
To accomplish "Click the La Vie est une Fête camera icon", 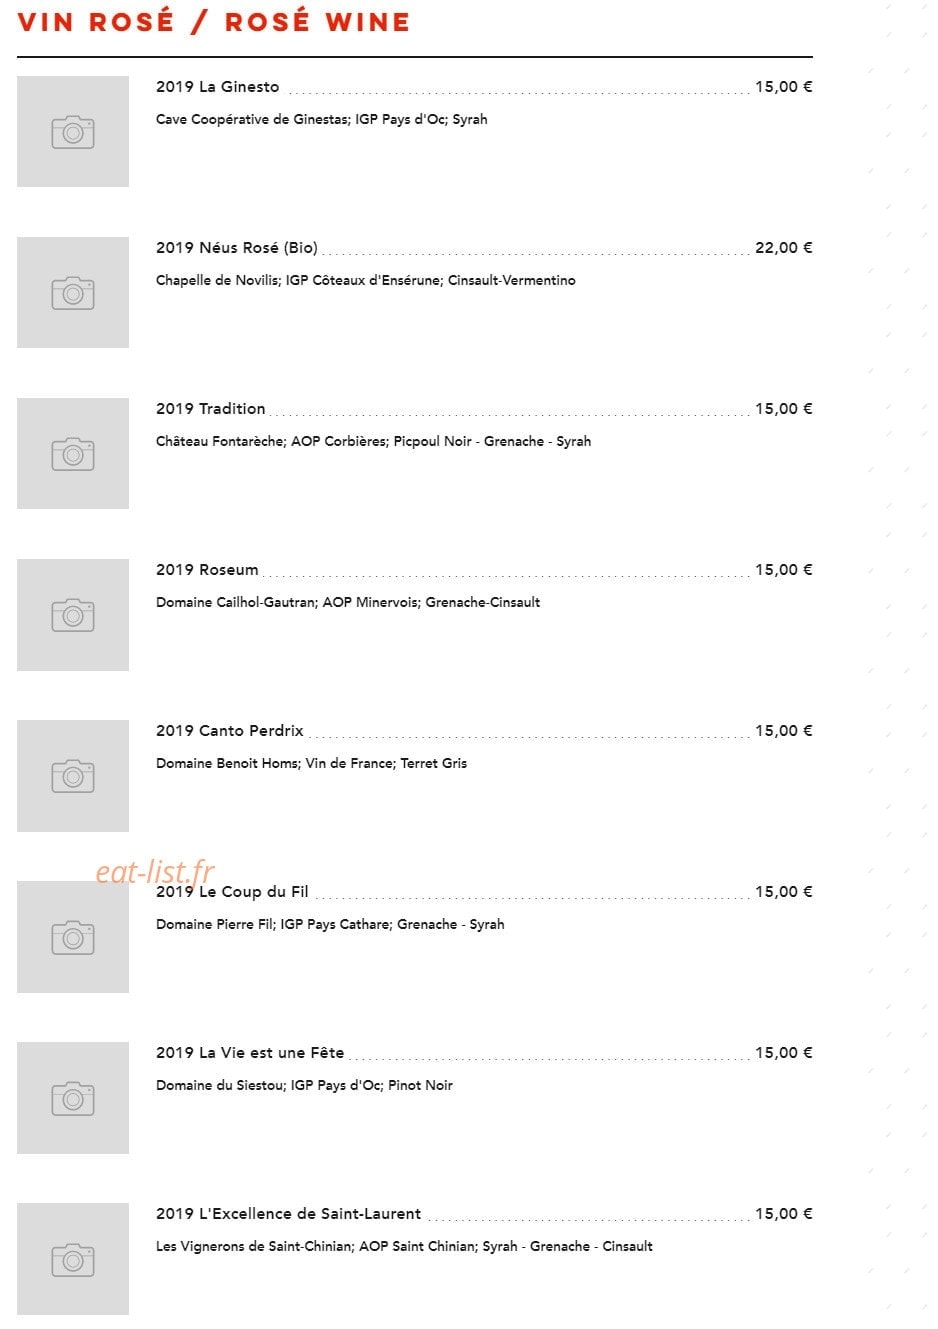I will tap(73, 1098).
